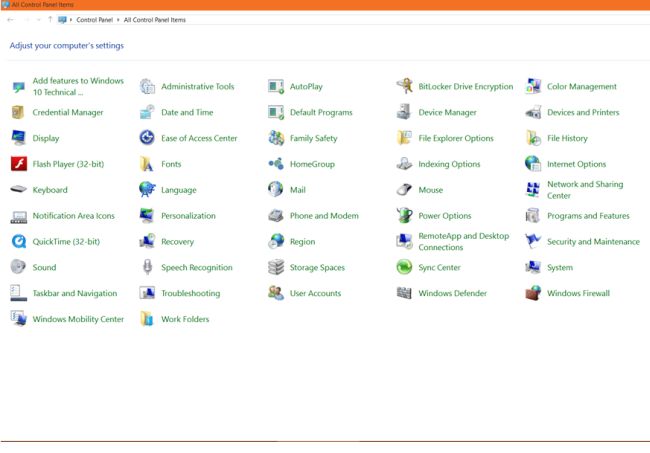650x453 pixels.
Task: Click the Taskbar and Navigation link
Action: coord(75,293)
